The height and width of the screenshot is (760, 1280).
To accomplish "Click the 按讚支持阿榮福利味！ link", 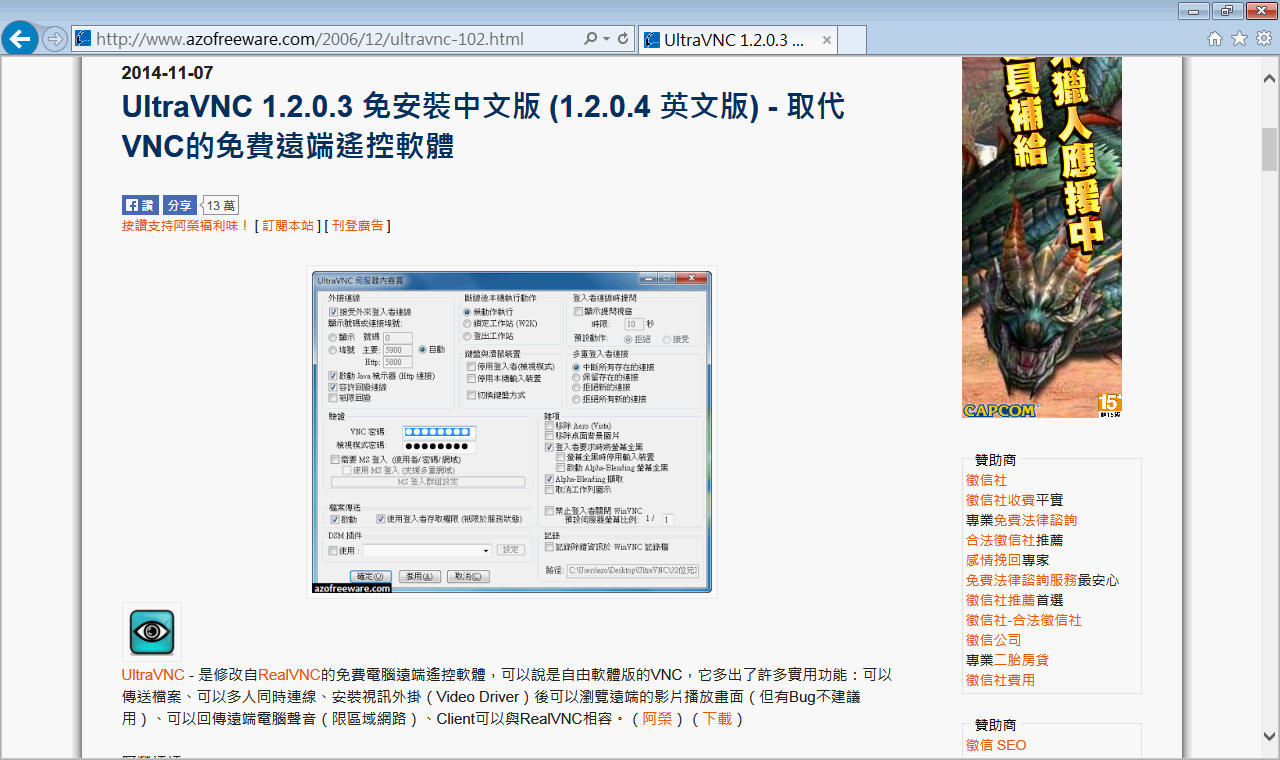I will [186, 226].
